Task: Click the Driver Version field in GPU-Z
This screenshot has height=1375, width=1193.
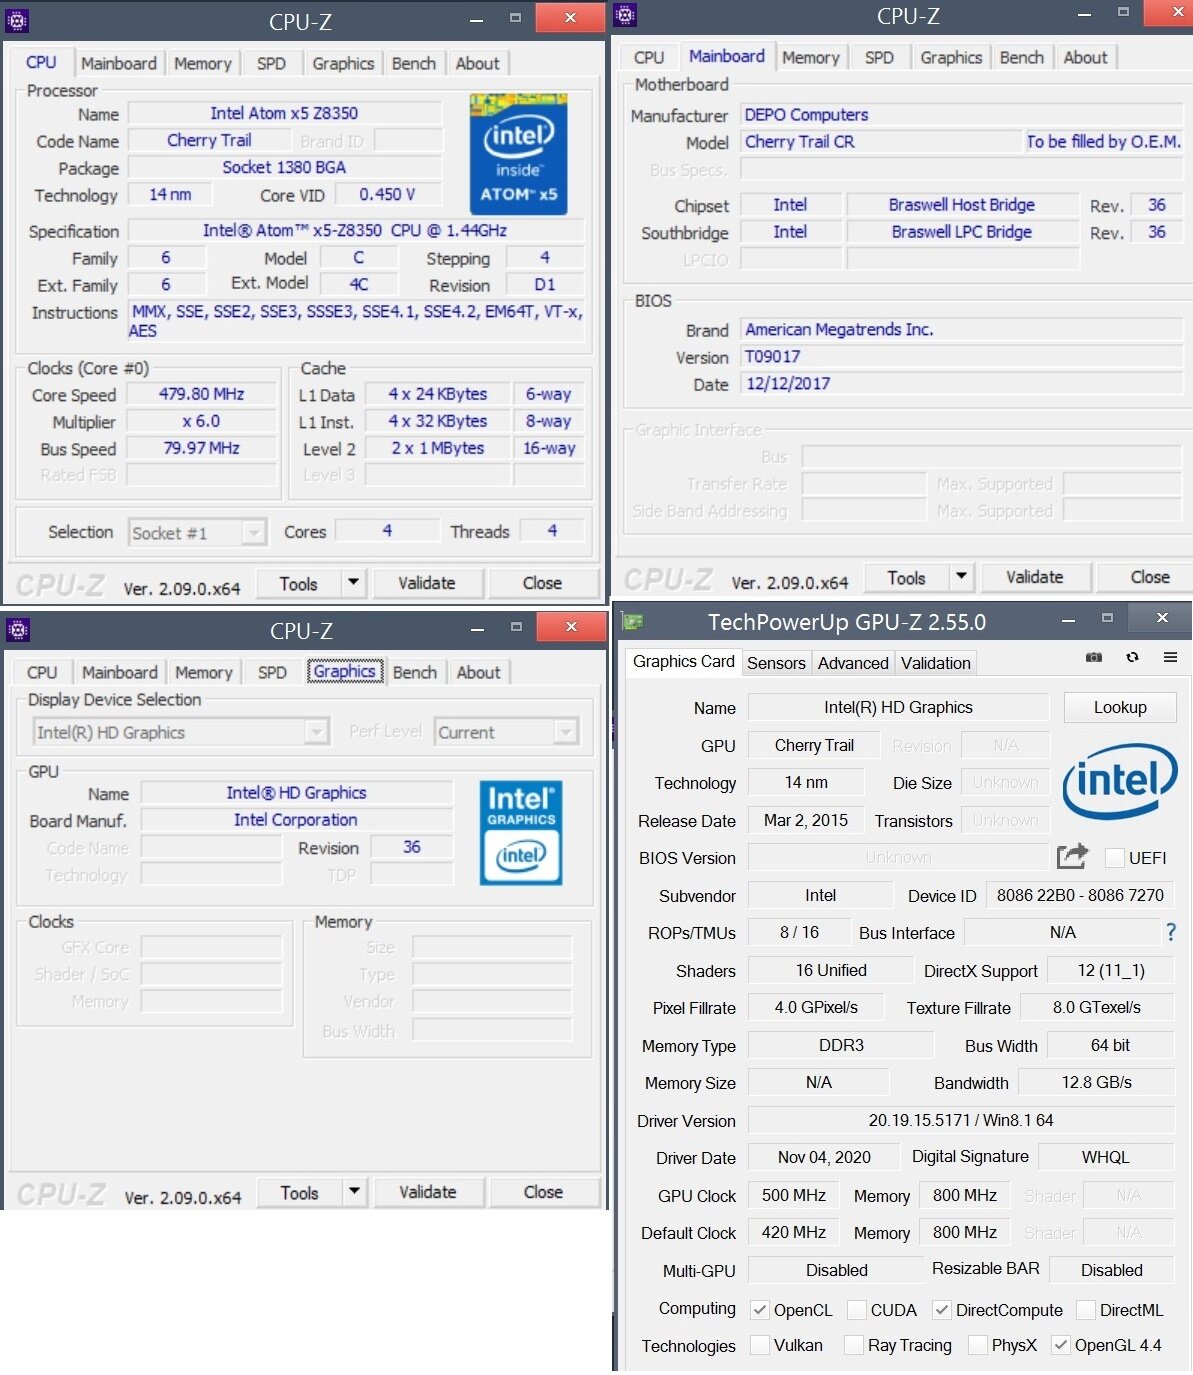Action: click(x=961, y=1120)
